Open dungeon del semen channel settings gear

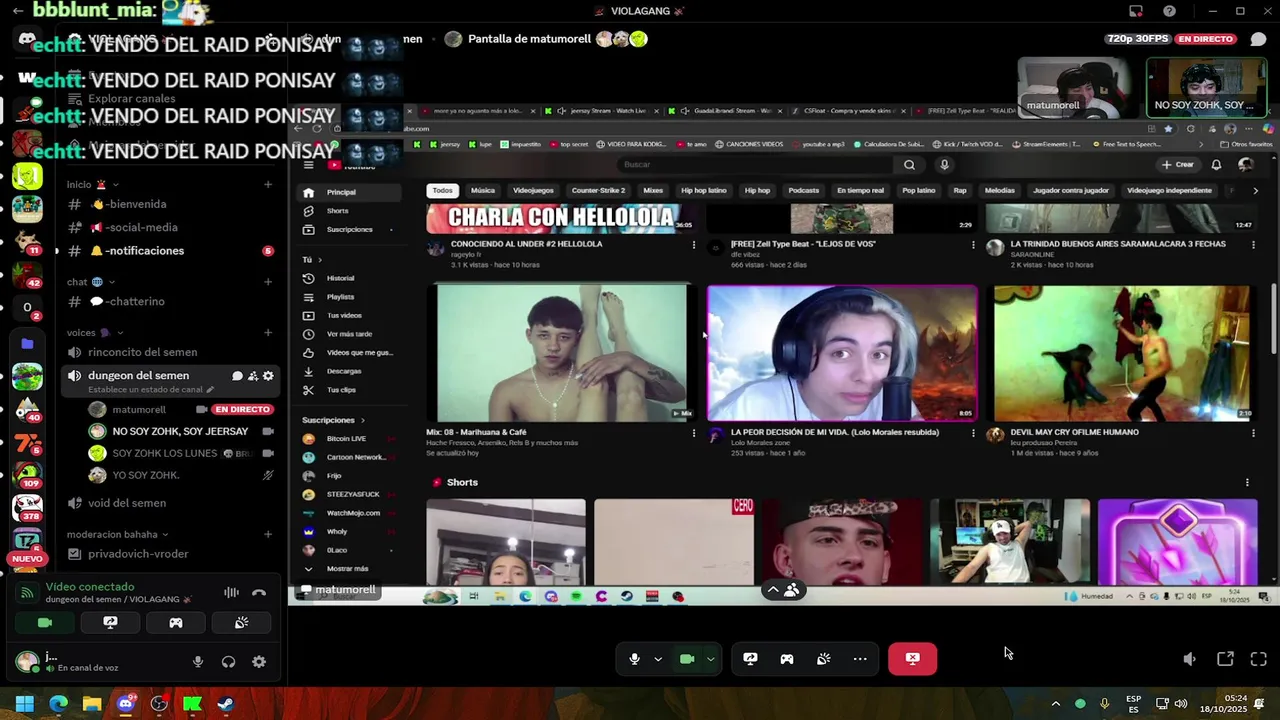tap(268, 376)
